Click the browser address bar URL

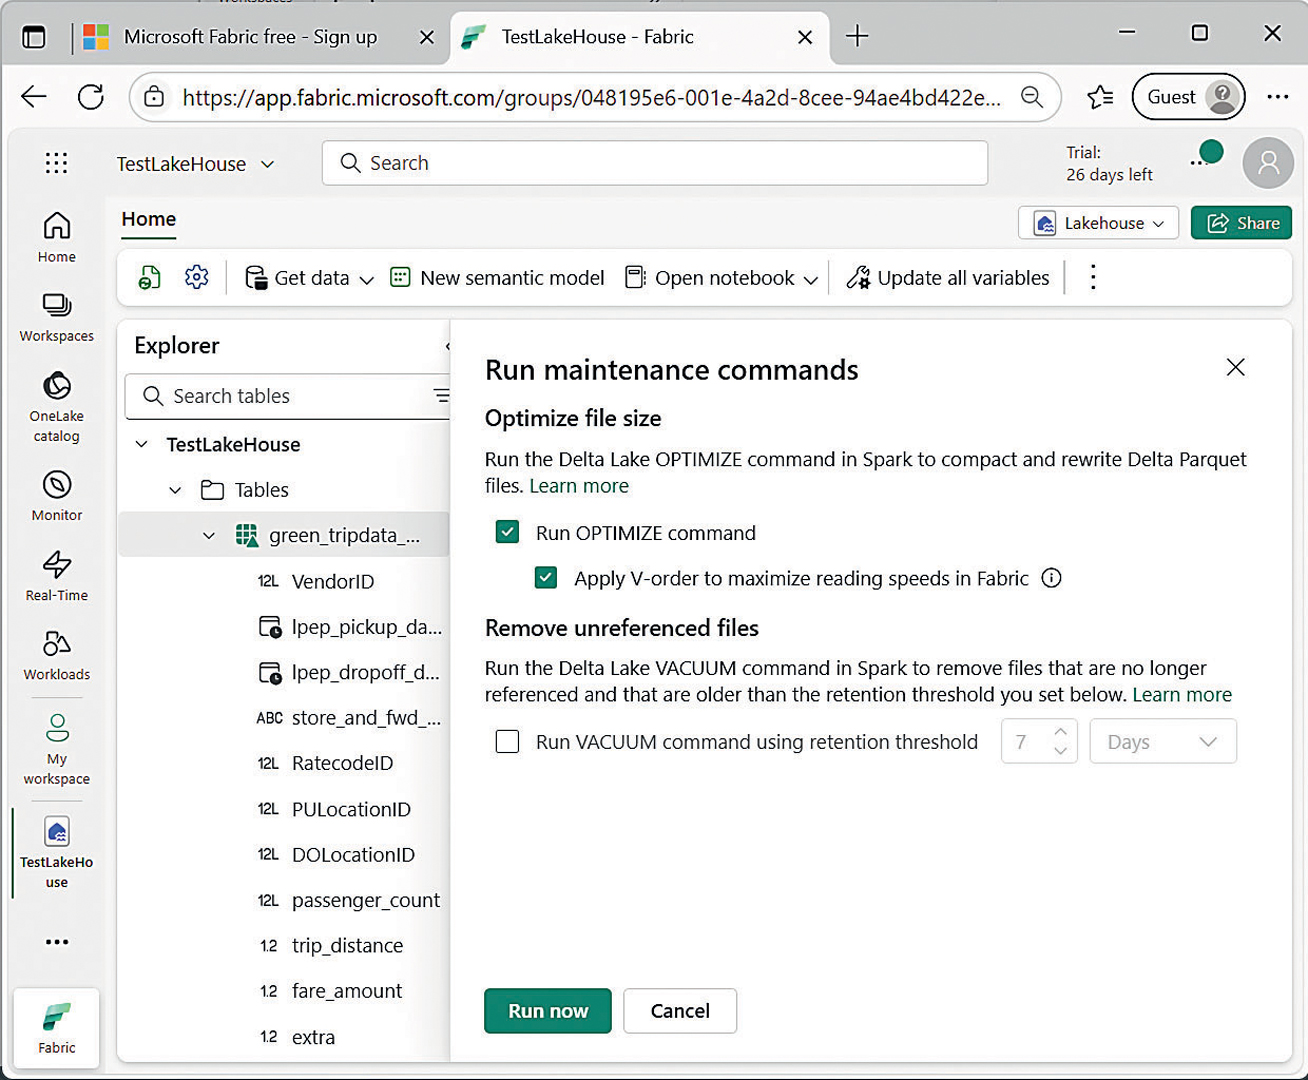click(x=590, y=97)
